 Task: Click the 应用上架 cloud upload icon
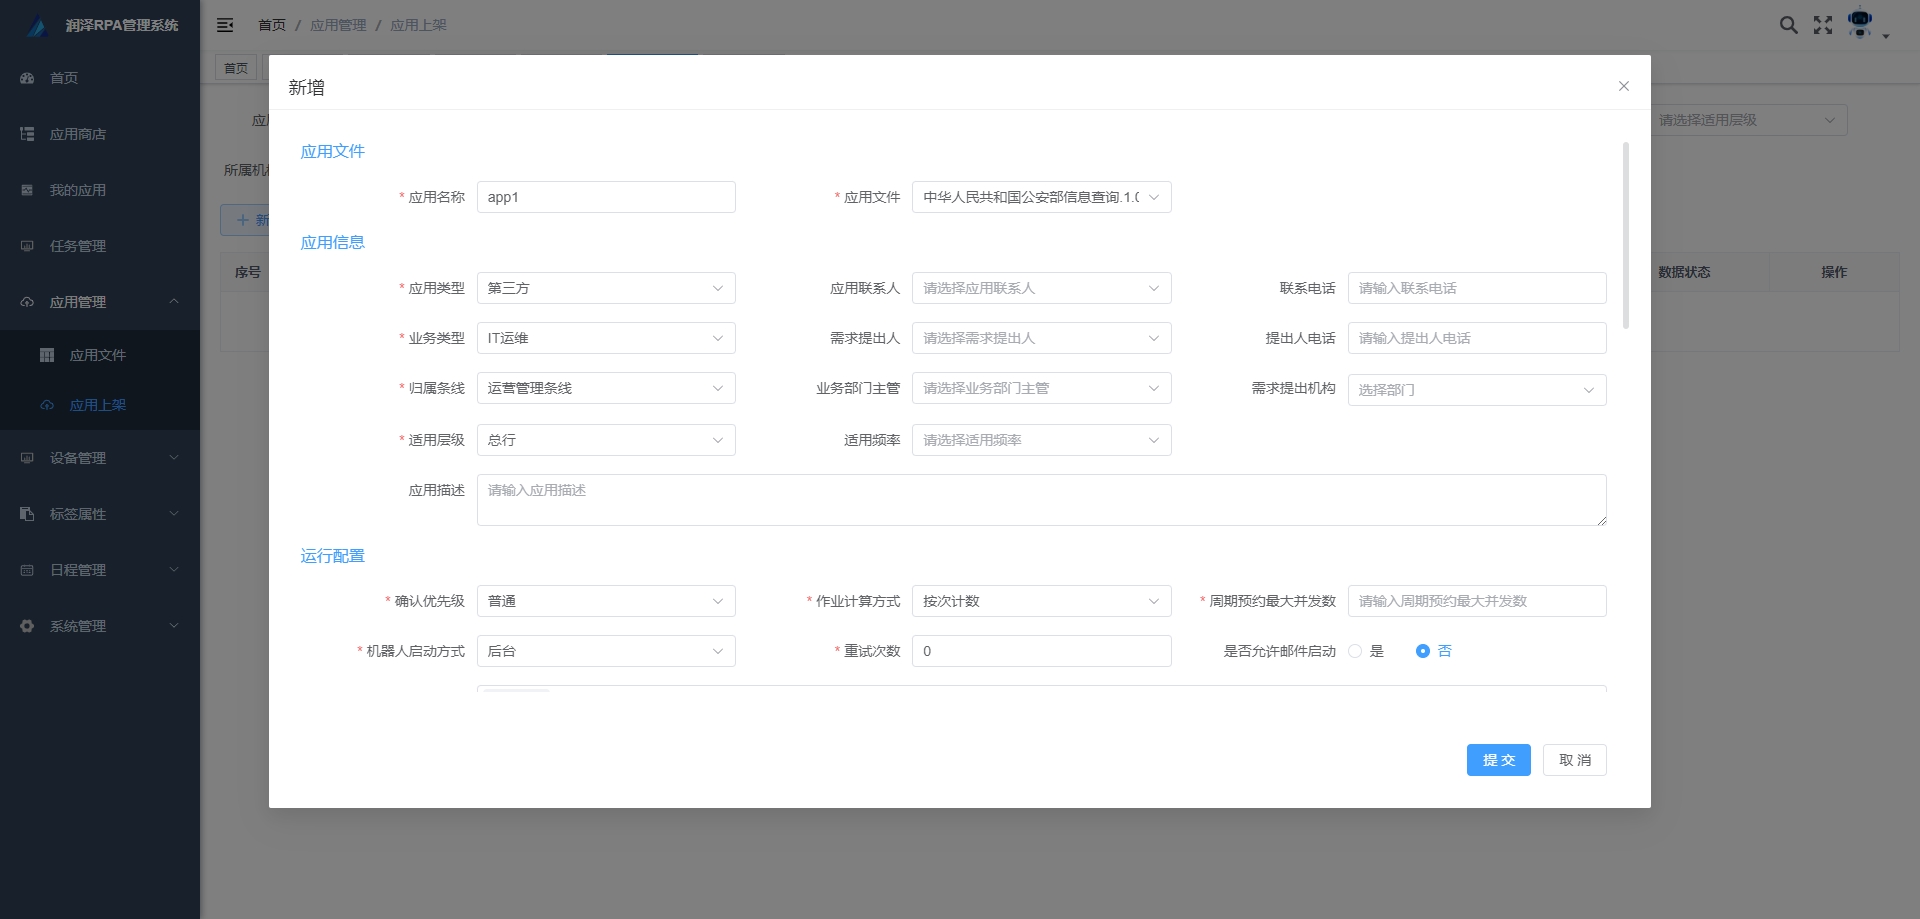coord(47,405)
